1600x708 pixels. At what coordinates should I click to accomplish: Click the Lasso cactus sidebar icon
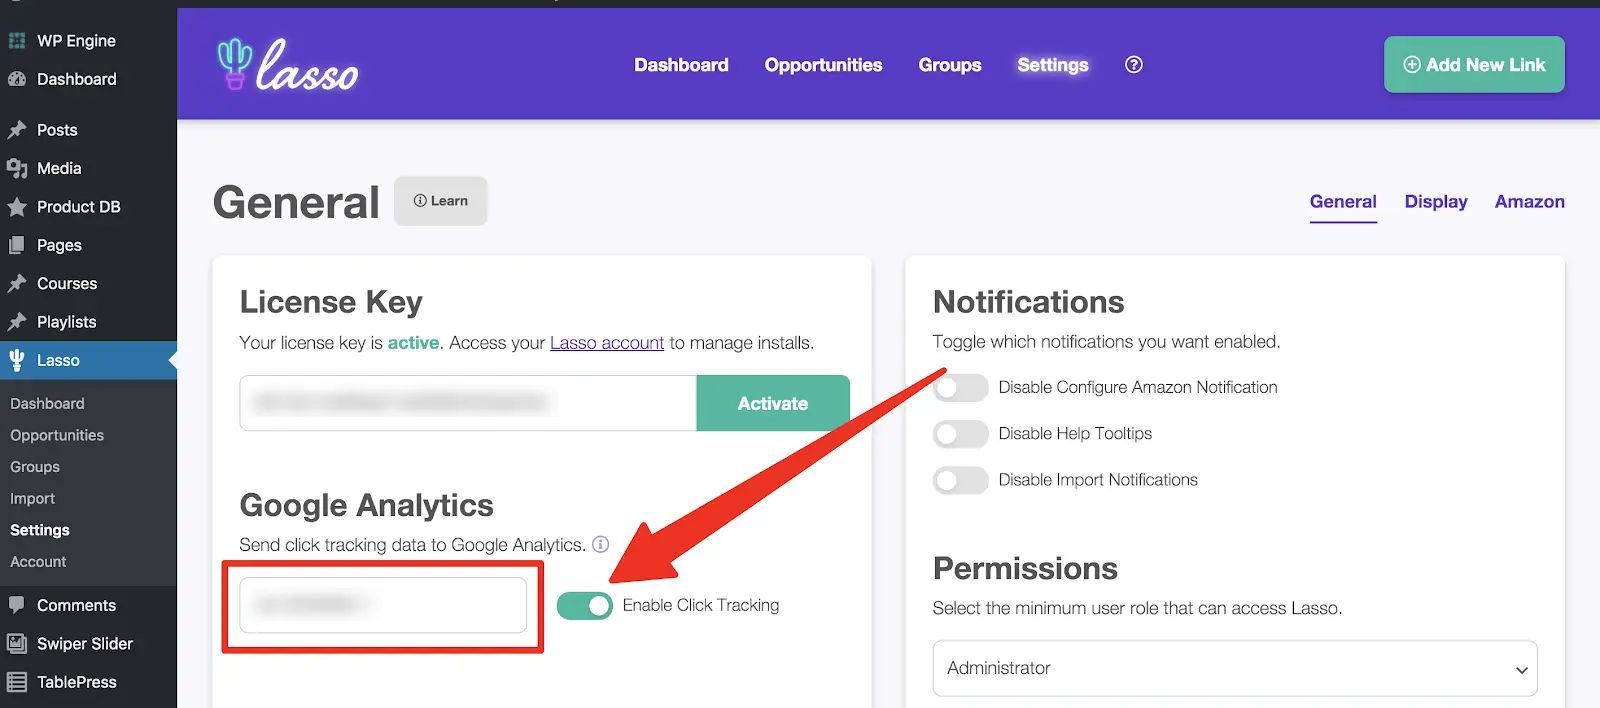[17, 360]
